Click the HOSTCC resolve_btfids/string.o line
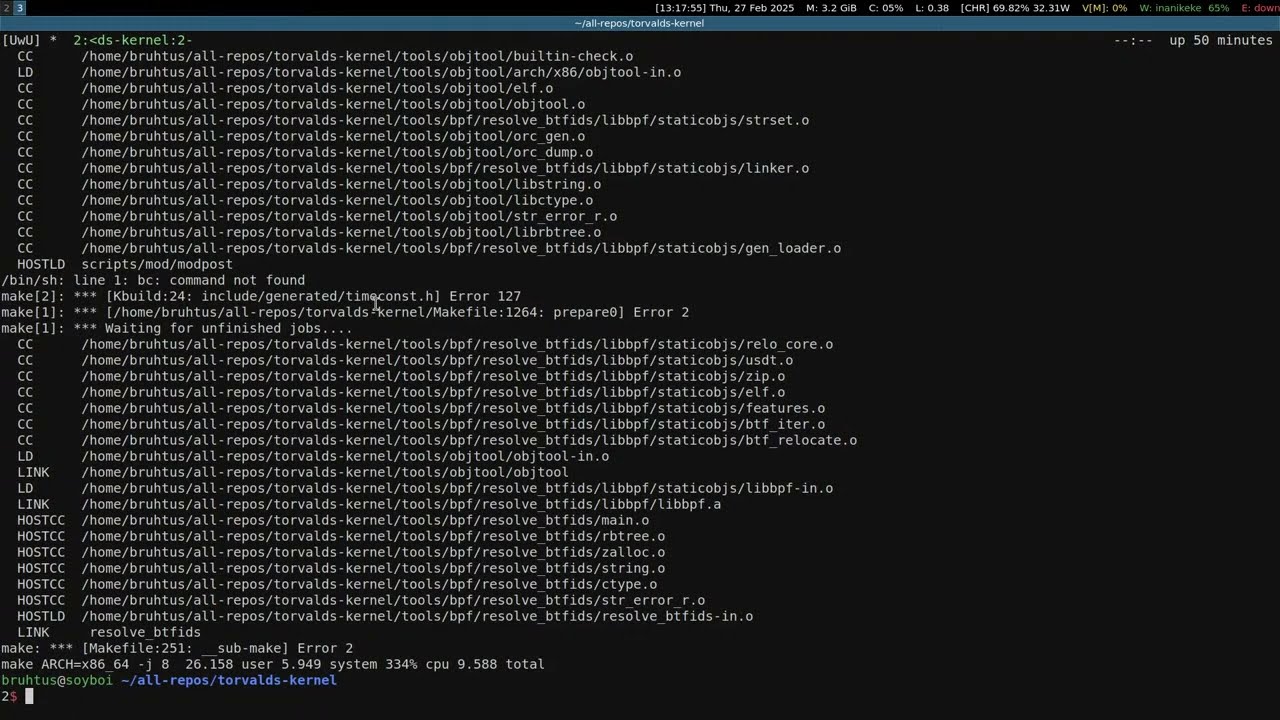 341,568
